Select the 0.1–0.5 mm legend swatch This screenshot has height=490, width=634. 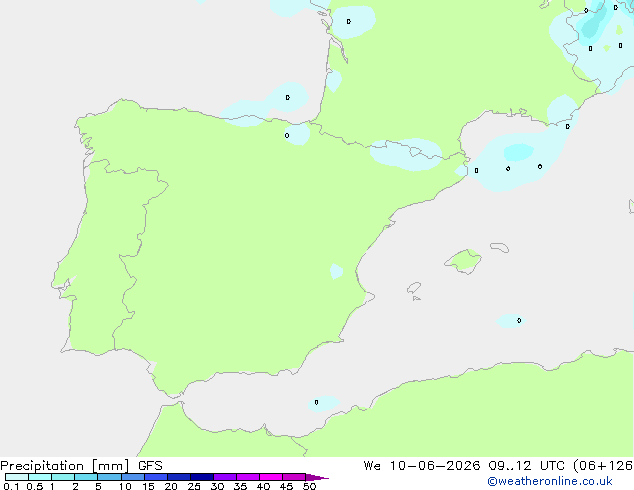point(17,477)
